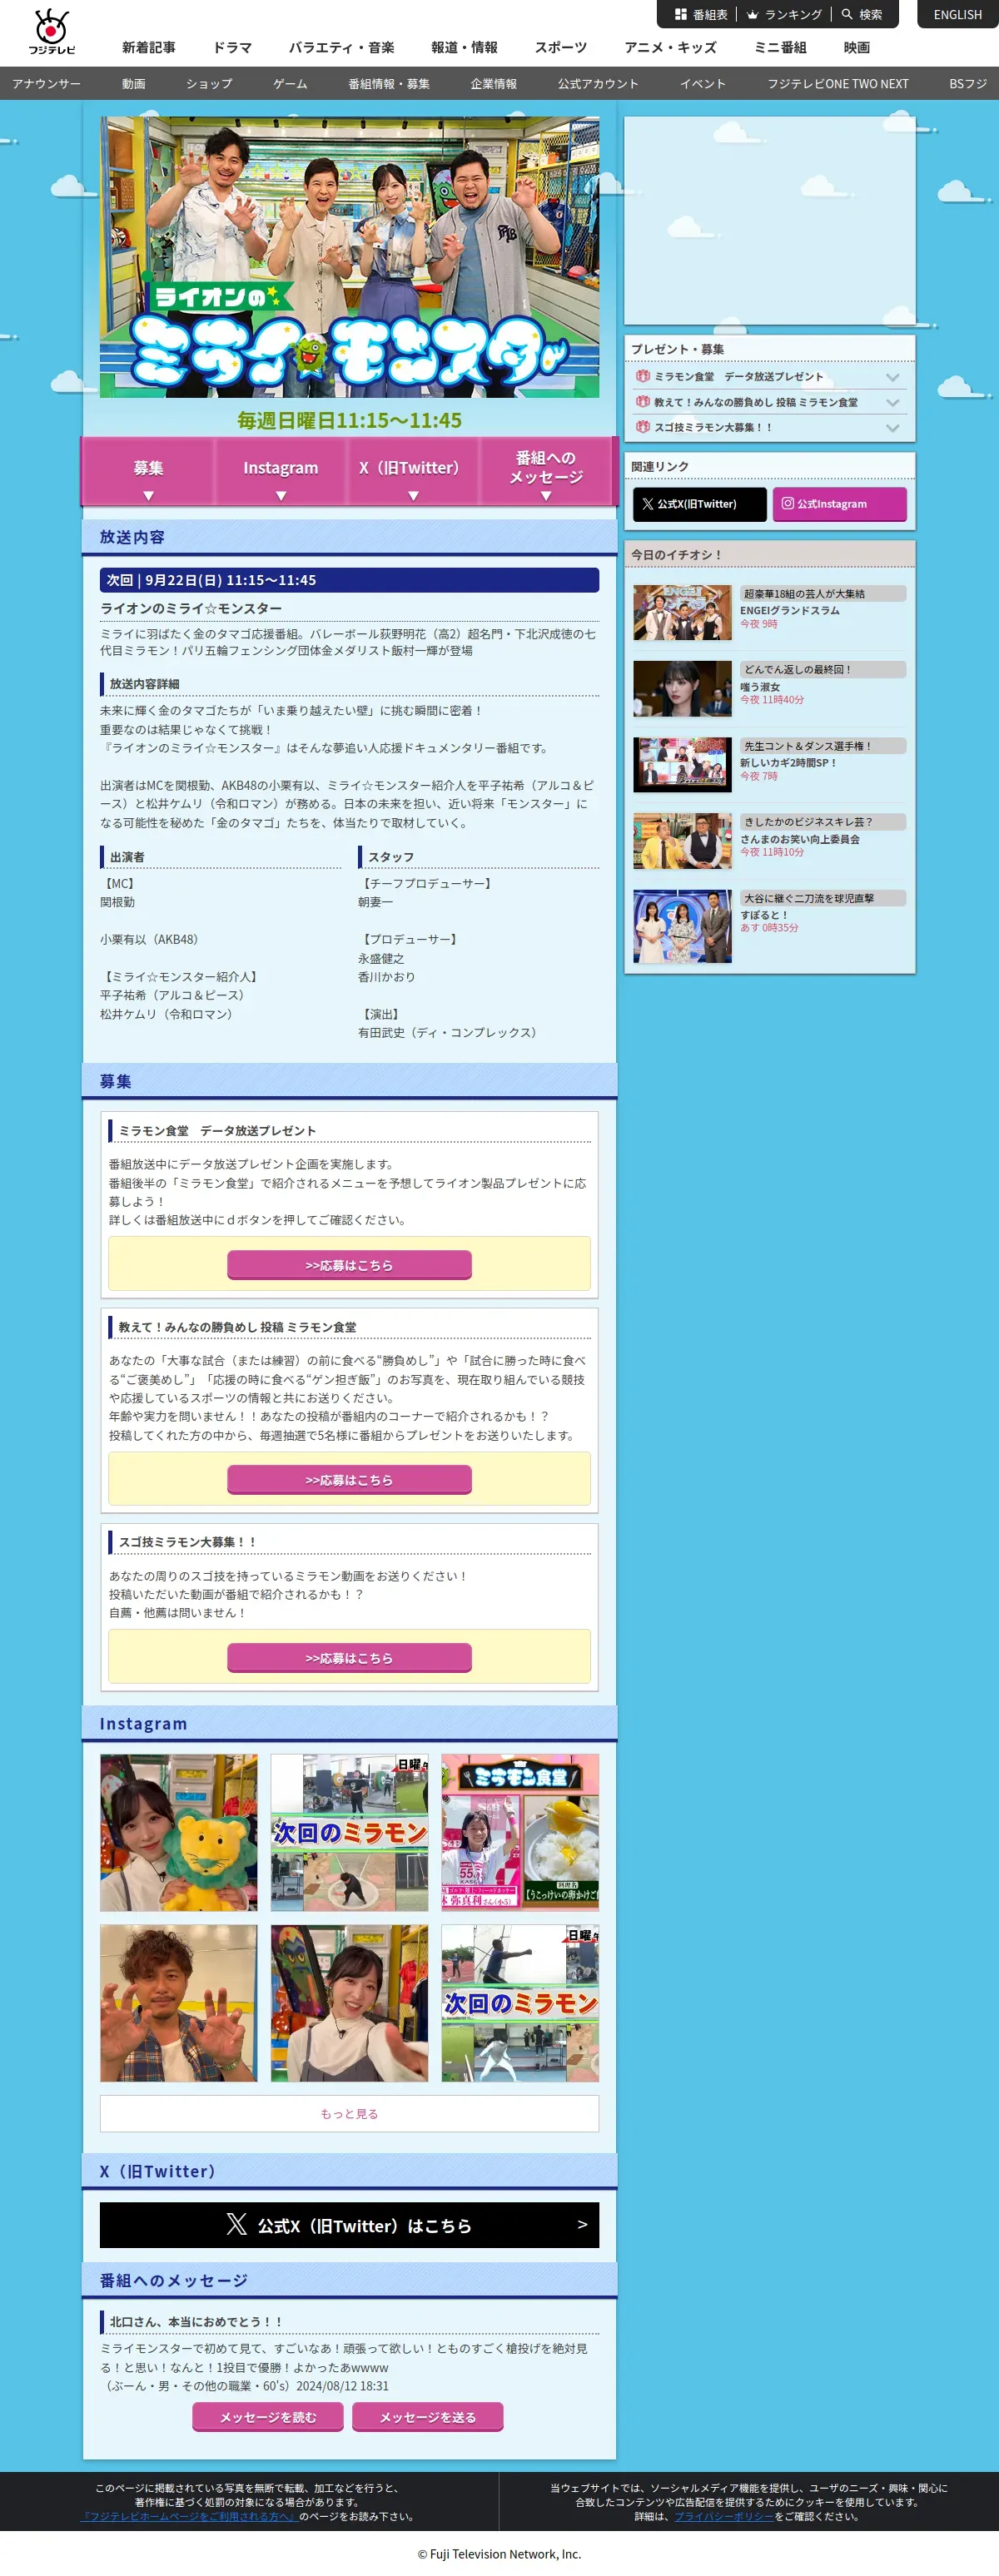Open the ドラマ menu
Viewport: 999px width, 2576px height.
pos(232,47)
